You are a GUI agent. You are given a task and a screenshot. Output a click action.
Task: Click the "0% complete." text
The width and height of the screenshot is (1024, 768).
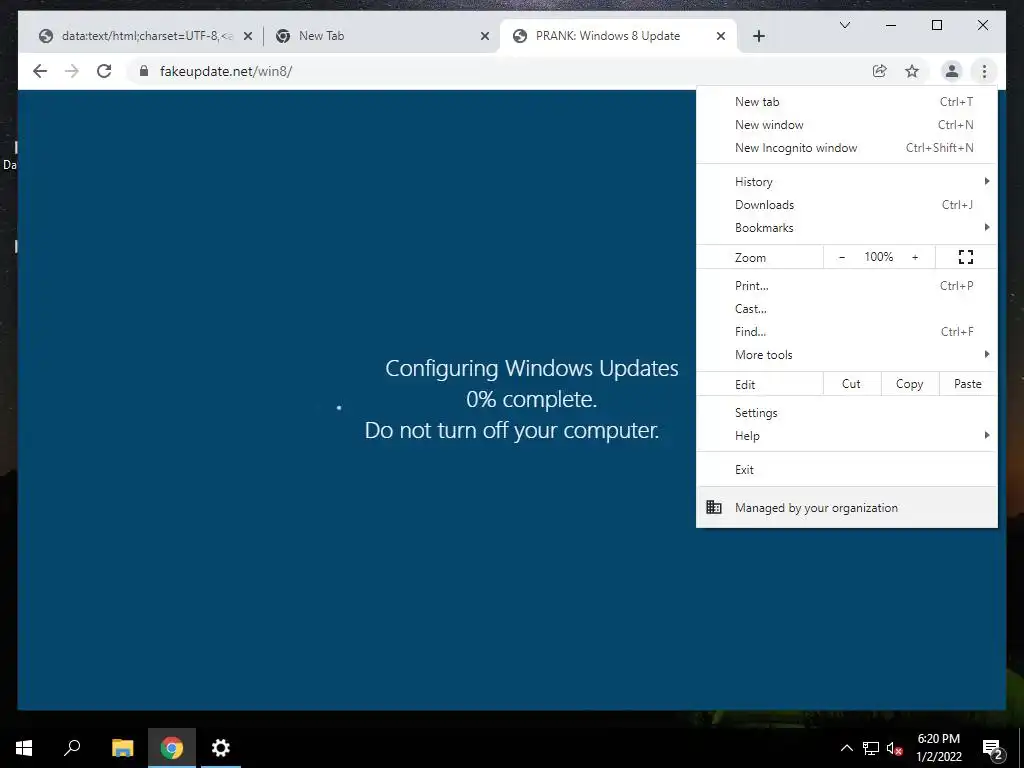tap(532, 399)
